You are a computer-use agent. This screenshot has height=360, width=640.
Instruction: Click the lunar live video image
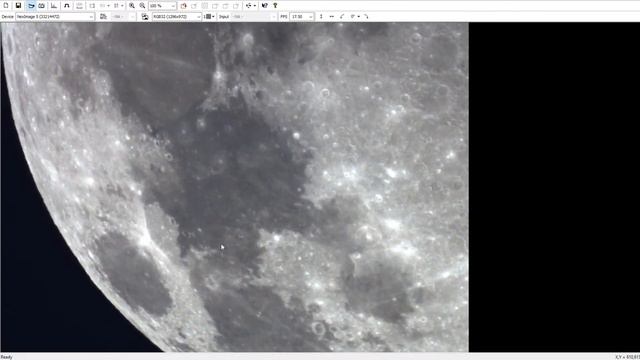235,187
